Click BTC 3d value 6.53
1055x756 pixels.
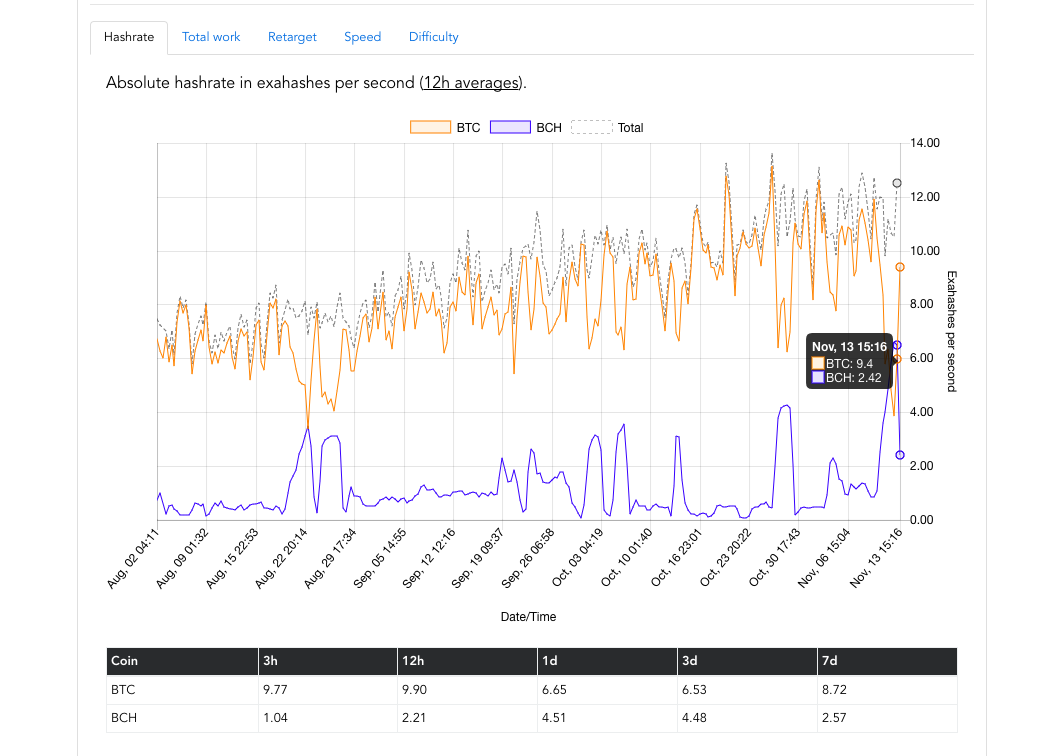pos(694,689)
